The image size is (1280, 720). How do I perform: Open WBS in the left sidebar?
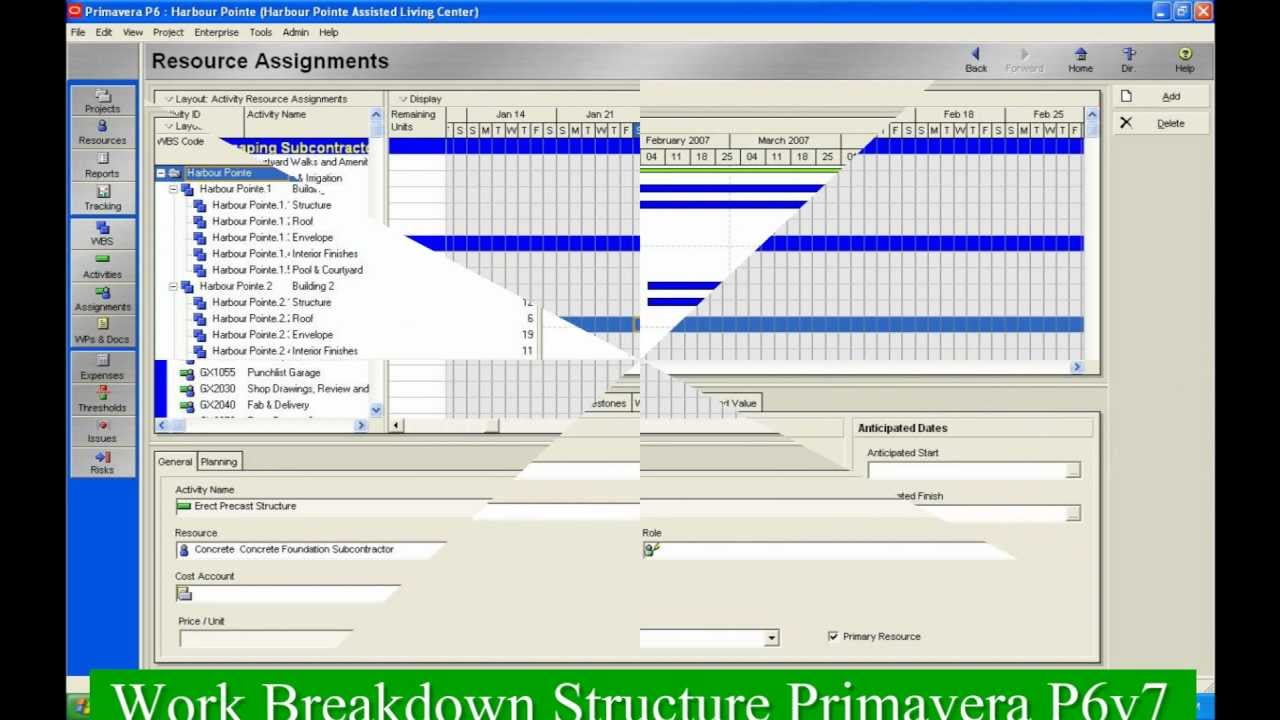(x=102, y=233)
